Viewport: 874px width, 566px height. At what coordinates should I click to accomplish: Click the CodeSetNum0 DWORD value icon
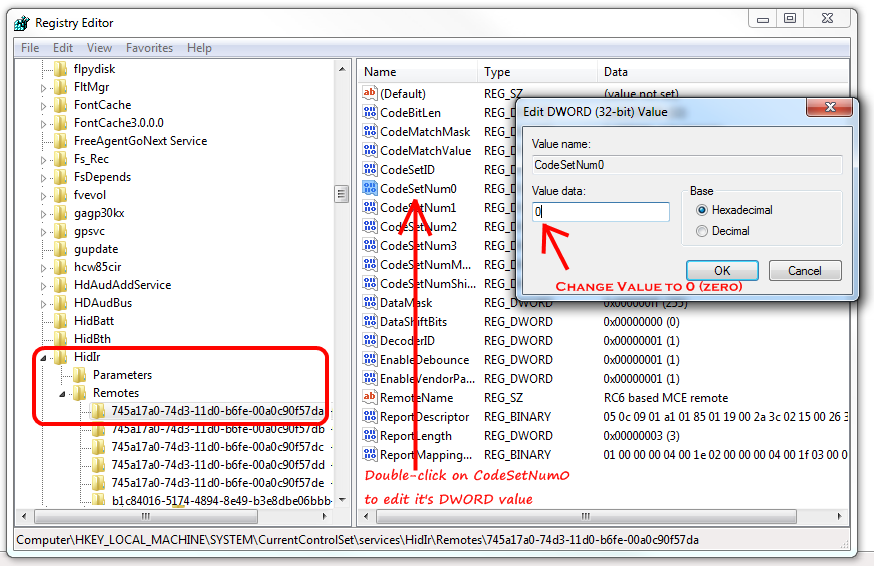click(x=369, y=188)
